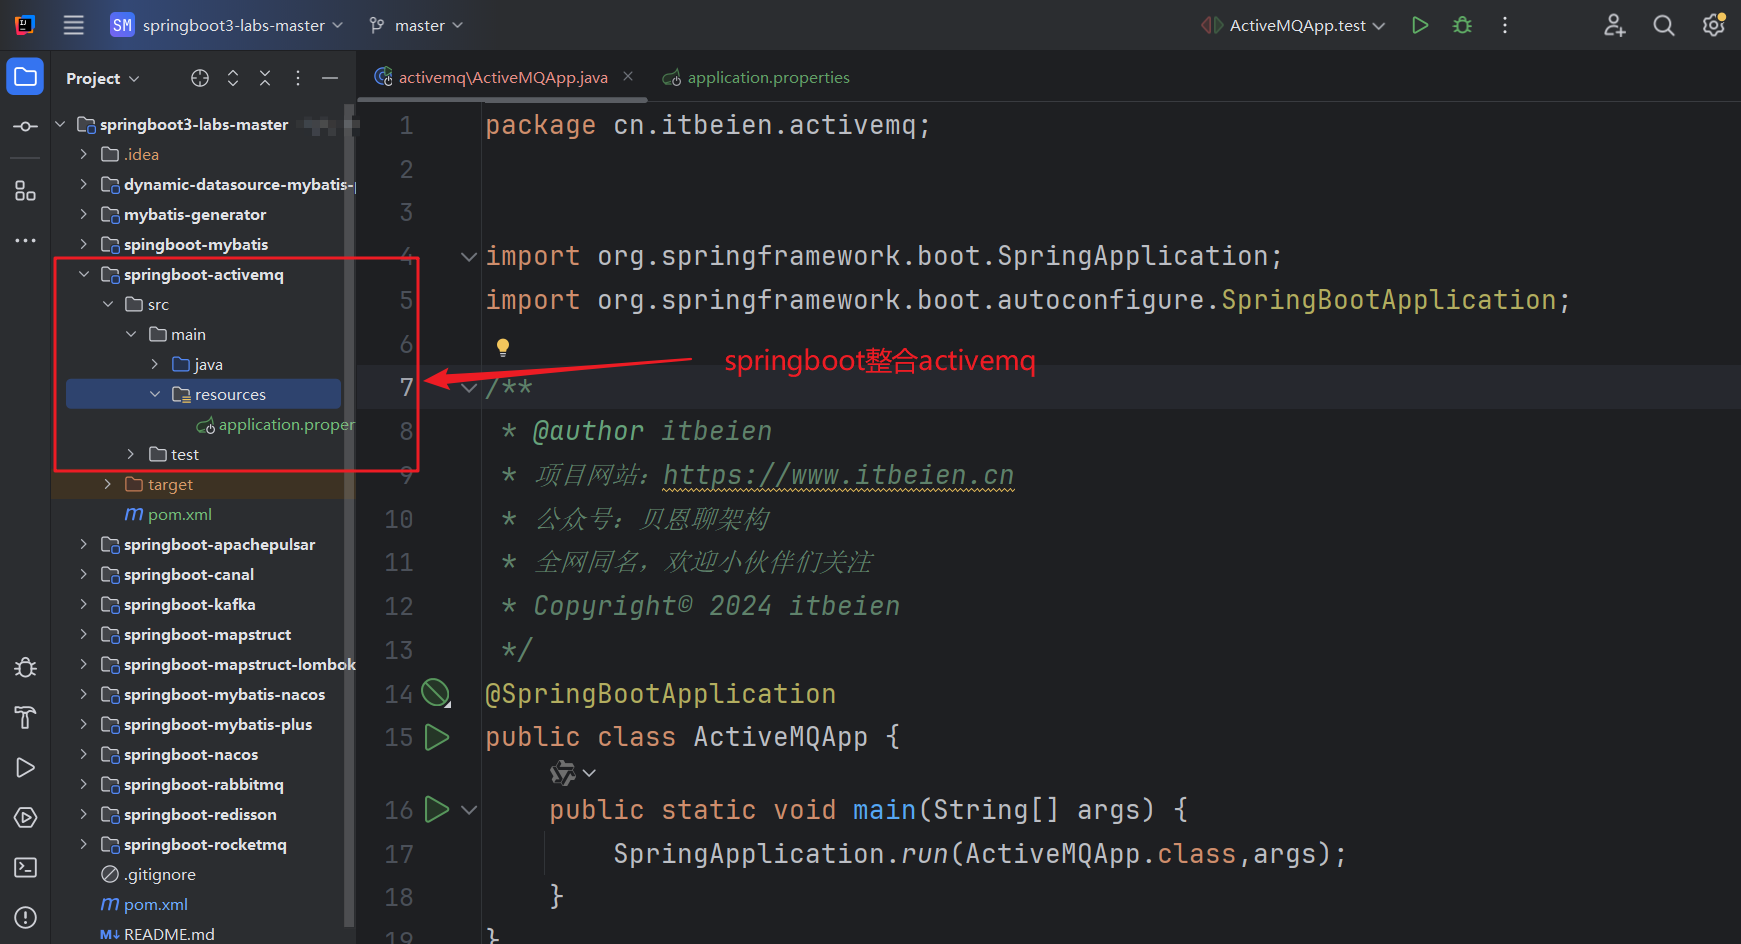Select resources folder in tree
1741x944 pixels.
(203, 394)
